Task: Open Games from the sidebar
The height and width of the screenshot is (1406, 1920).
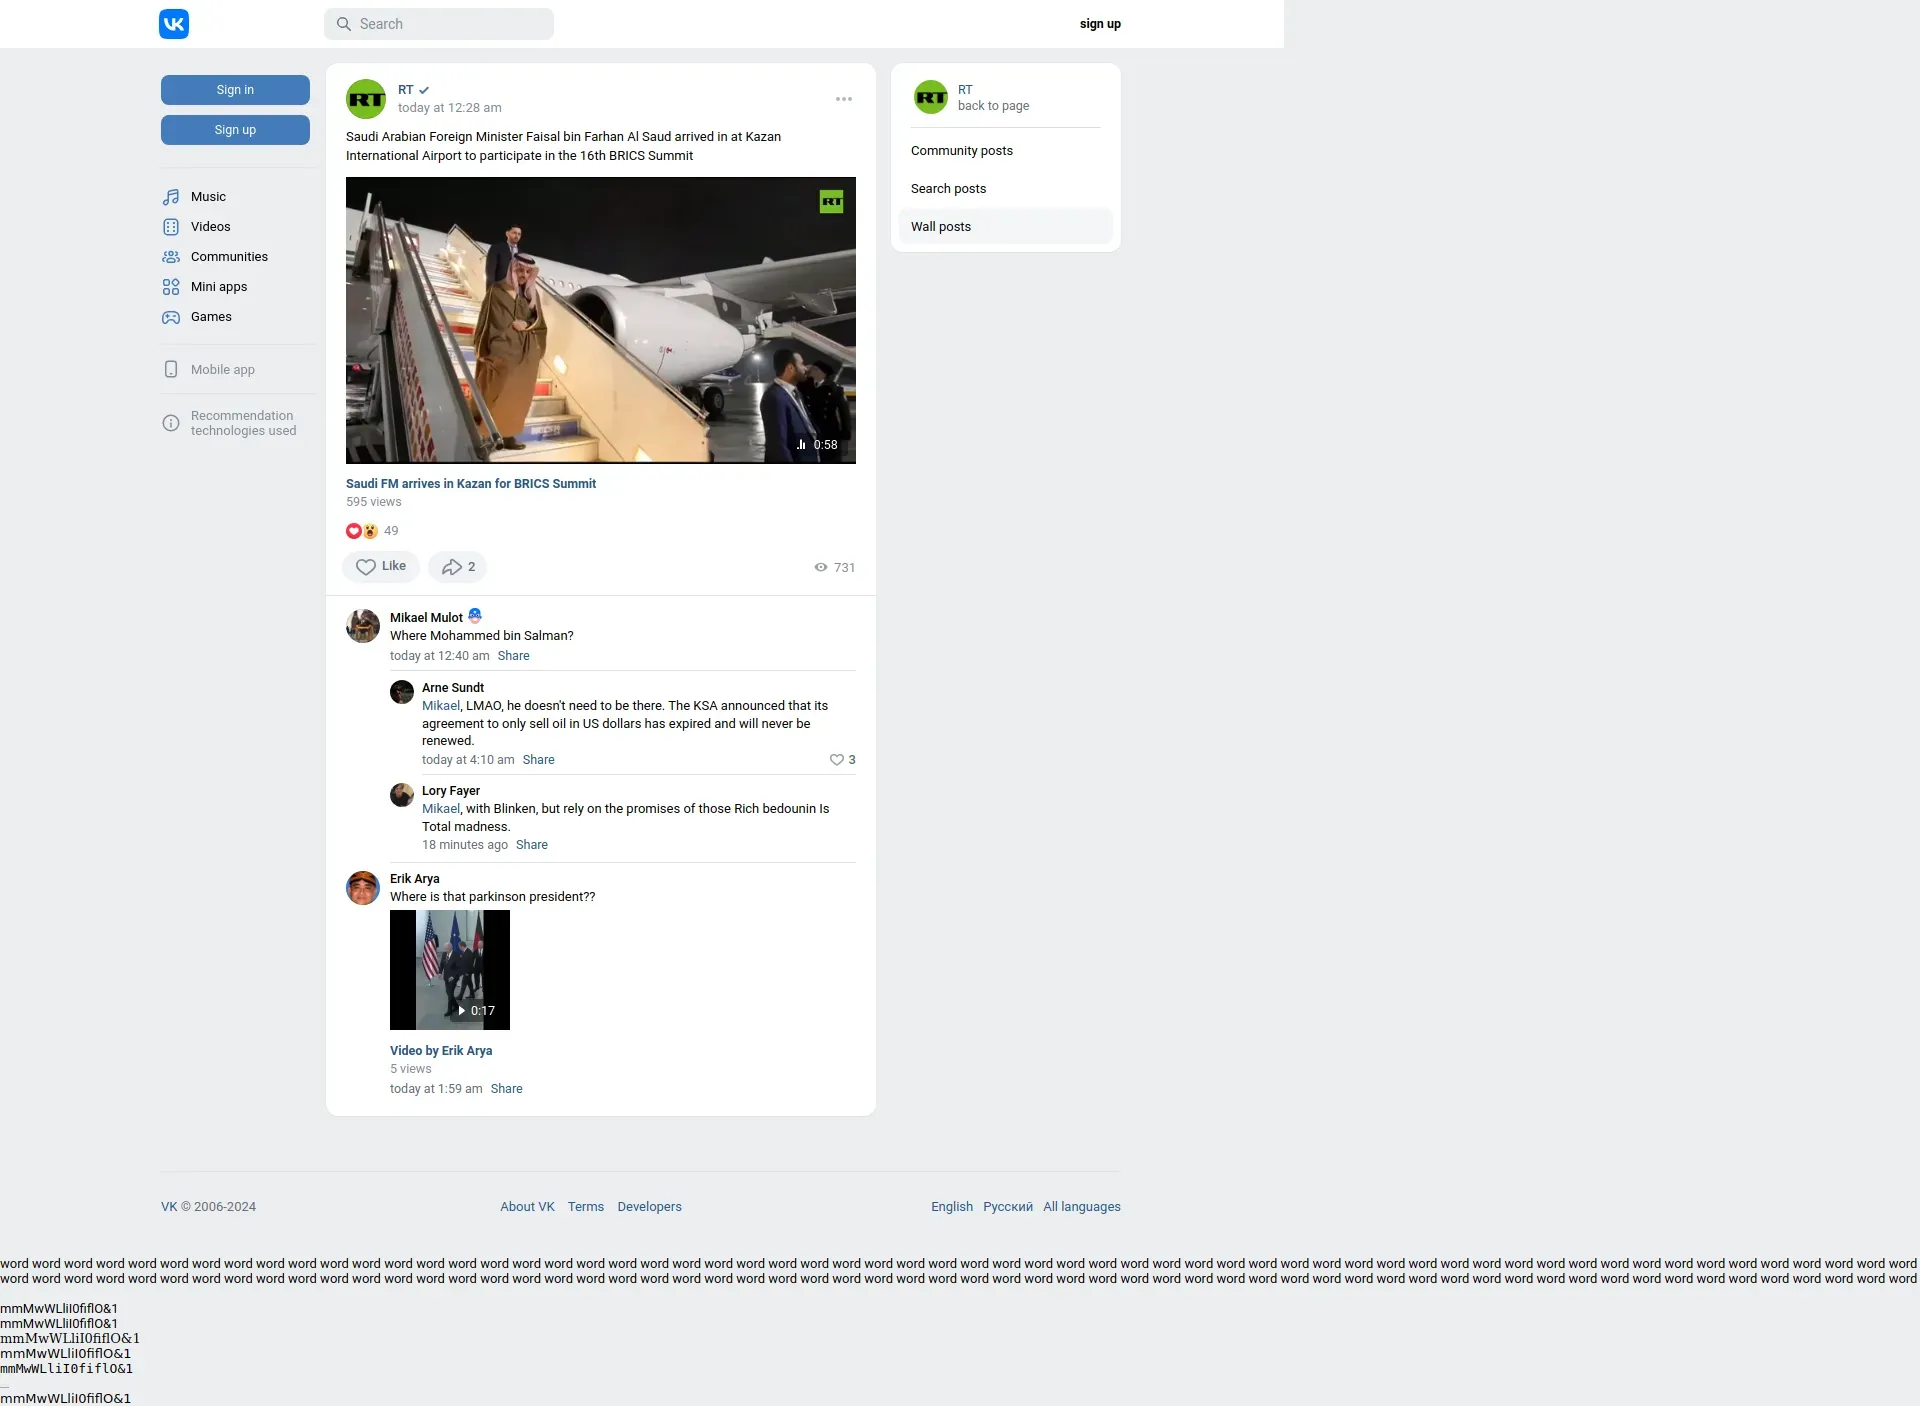Action: [x=211, y=317]
